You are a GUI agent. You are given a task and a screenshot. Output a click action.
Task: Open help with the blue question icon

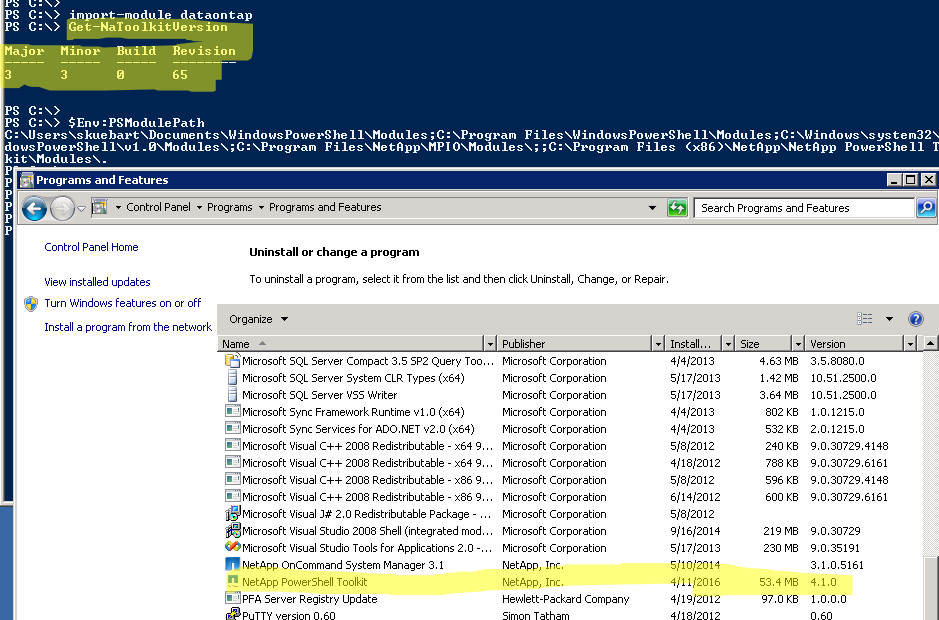coord(916,319)
